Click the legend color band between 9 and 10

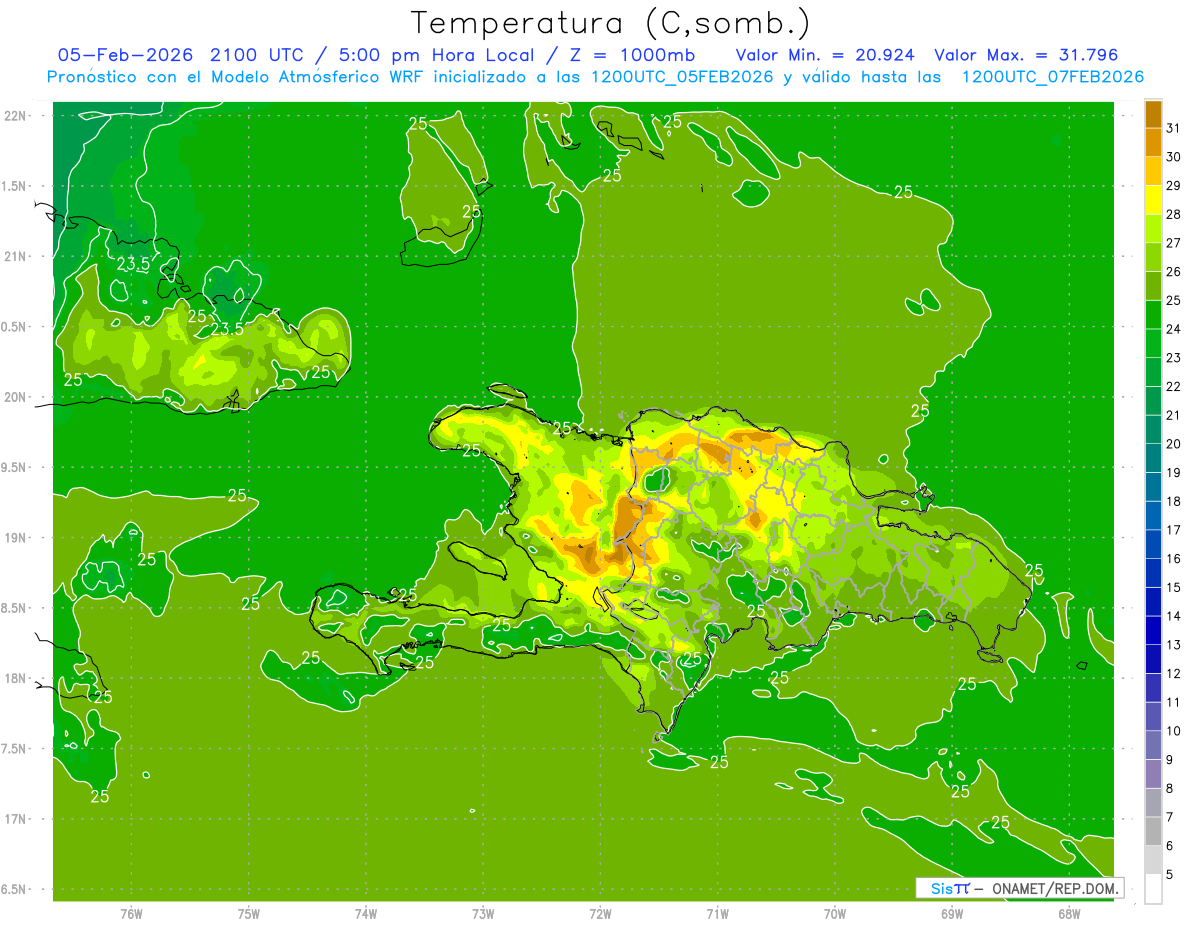pos(1153,746)
